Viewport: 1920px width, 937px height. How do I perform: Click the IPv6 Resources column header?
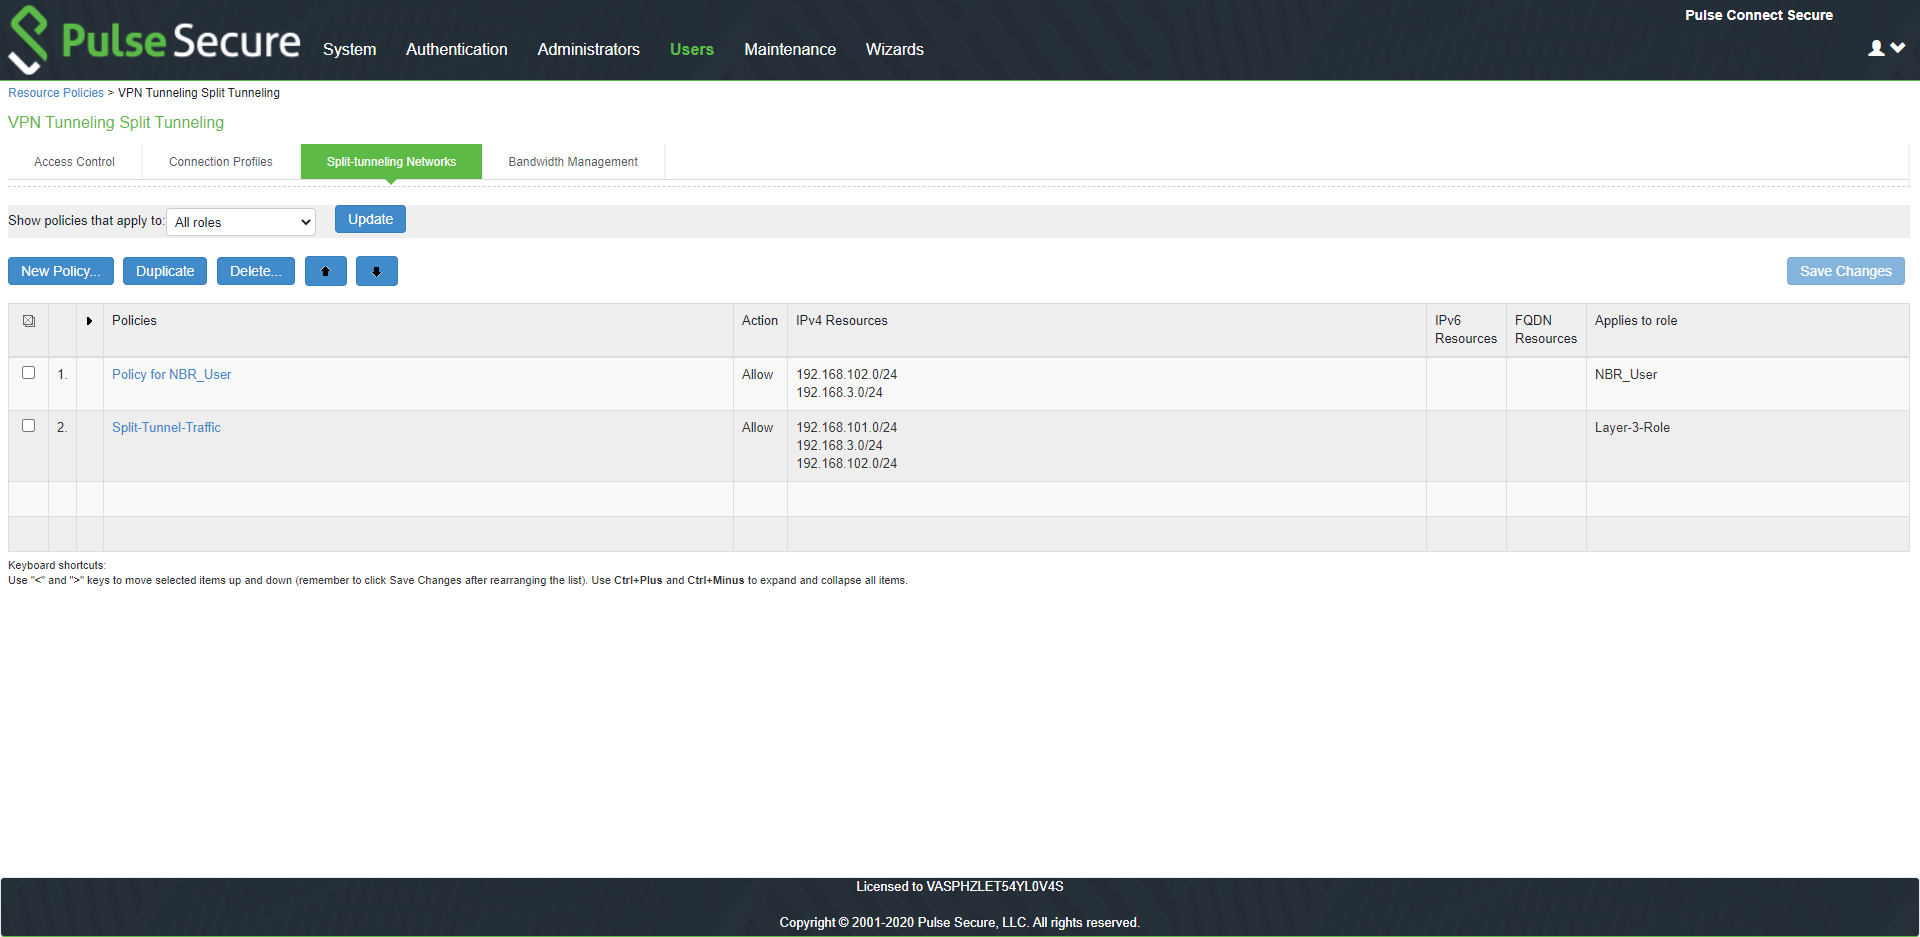(1466, 330)
